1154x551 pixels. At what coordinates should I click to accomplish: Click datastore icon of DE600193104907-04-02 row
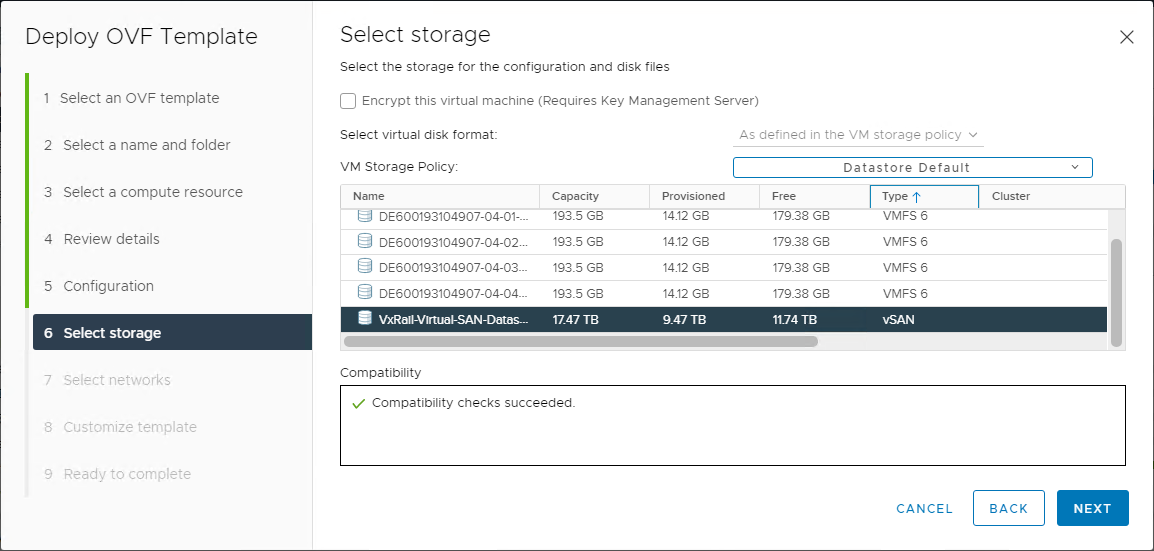pos(364,241)
